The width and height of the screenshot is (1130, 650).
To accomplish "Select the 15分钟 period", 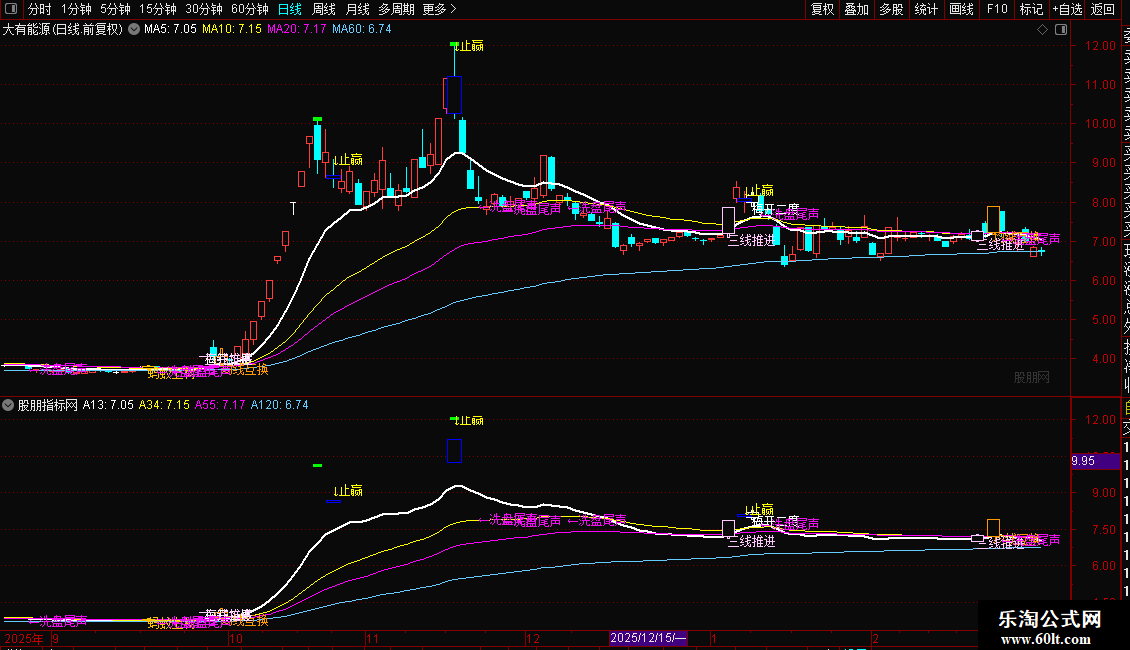I will click(x=157, y=9).
